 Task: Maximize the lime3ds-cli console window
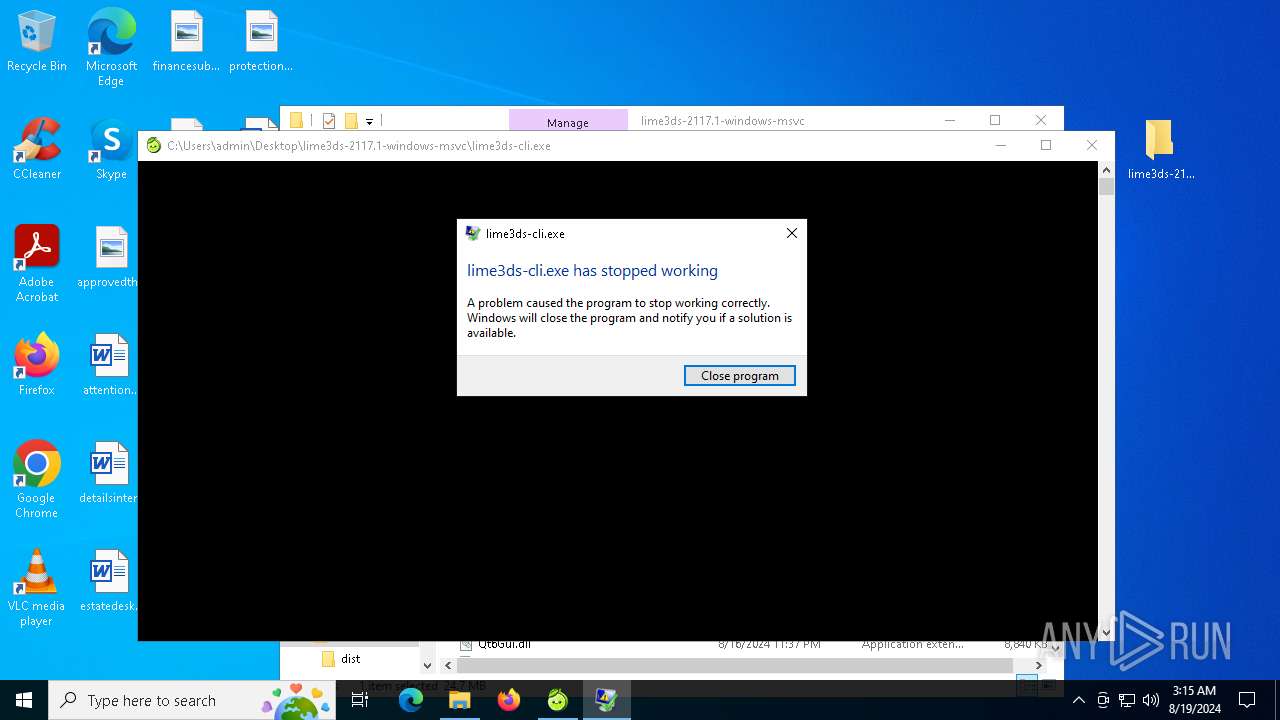tap(1046, 145)
